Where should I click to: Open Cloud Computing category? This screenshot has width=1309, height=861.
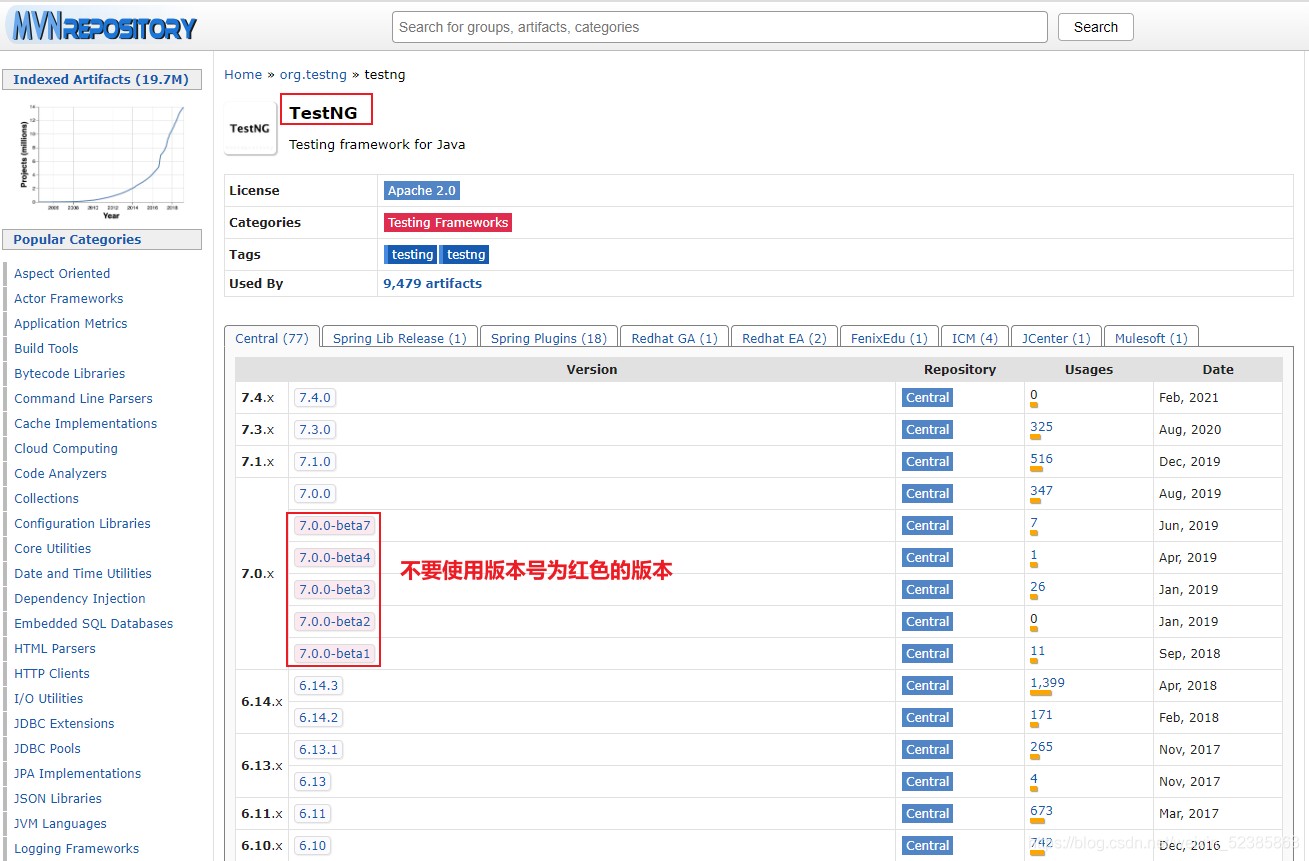pos(66,448)
